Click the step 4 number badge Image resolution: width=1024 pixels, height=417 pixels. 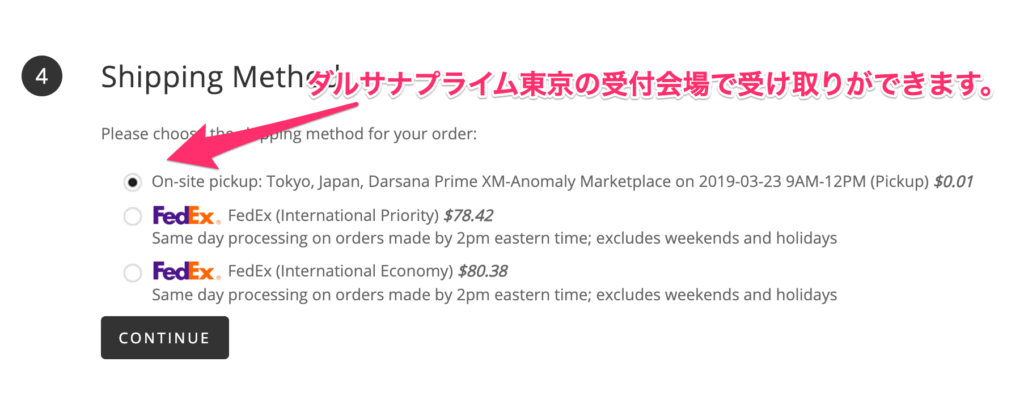[x=42, y=77]
